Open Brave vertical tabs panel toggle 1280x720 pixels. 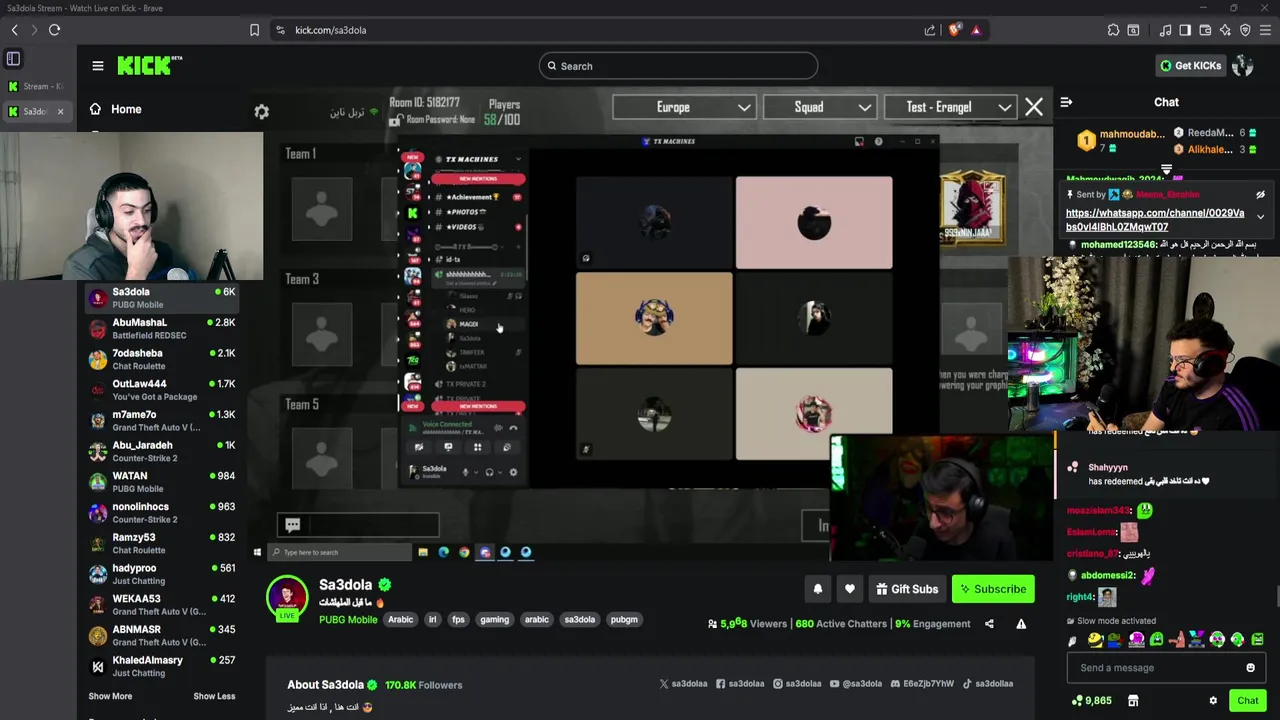click(x=13, y=59)
